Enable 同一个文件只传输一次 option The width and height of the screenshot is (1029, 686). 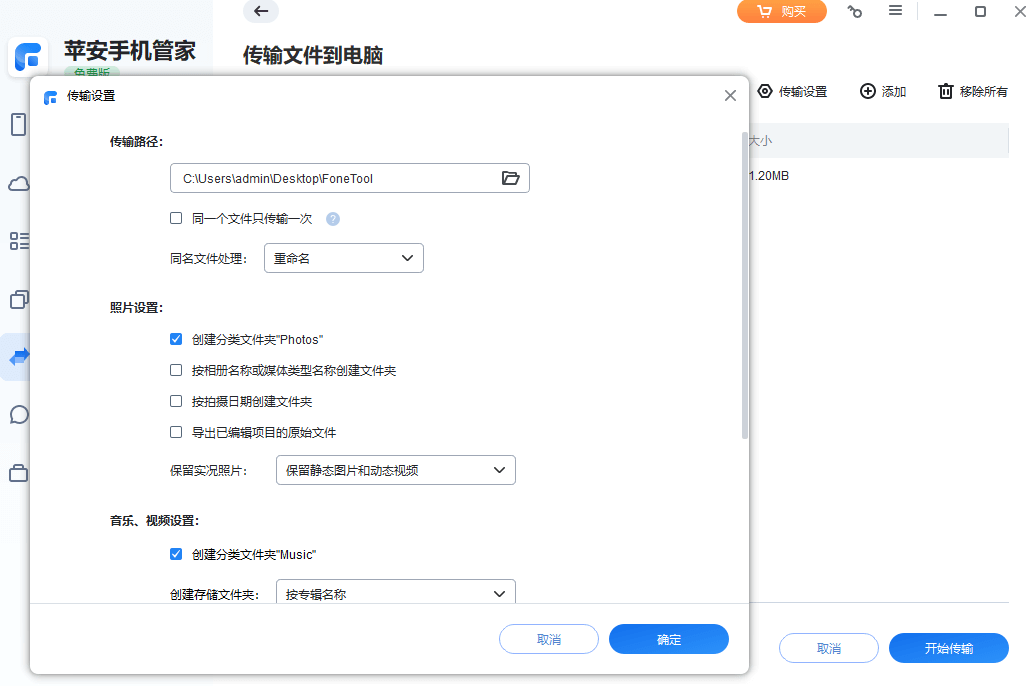(x=176, y=217)
